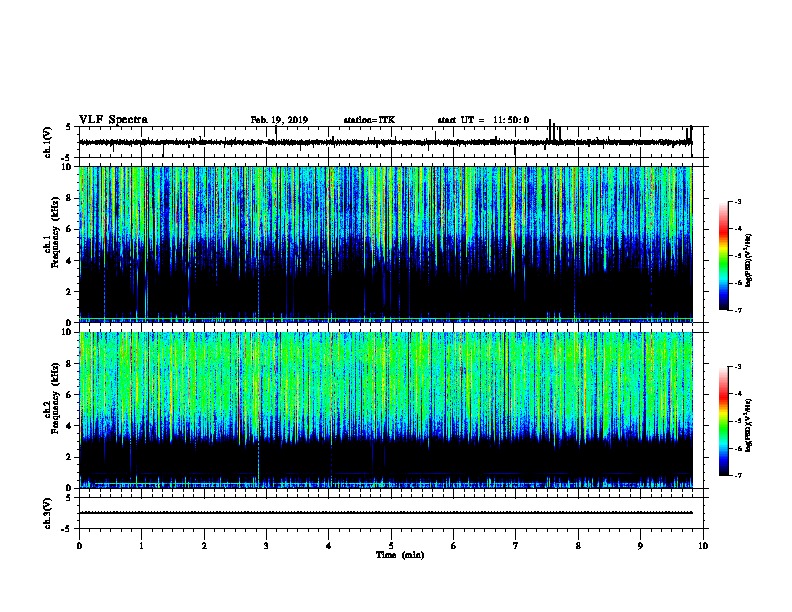The image size is (792, 612).
Task: Click the "VLF Spectra" plot title
Action: (x=113, y=120)
